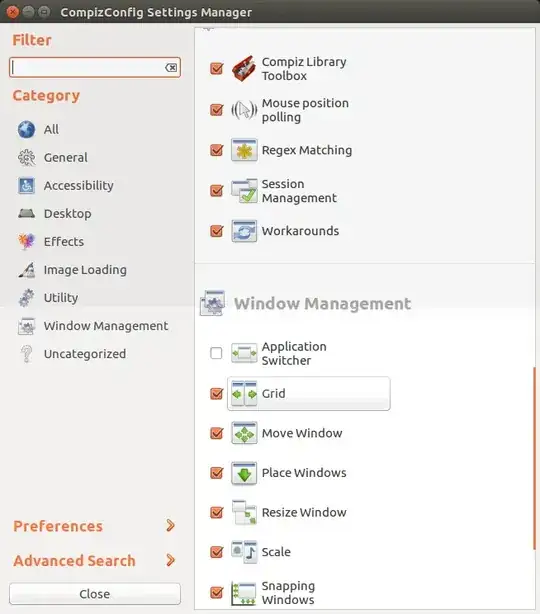The image size is (540, 614).
Task: Uncheck the Scale plugin checkbox
Action: [x=216, y=552]
